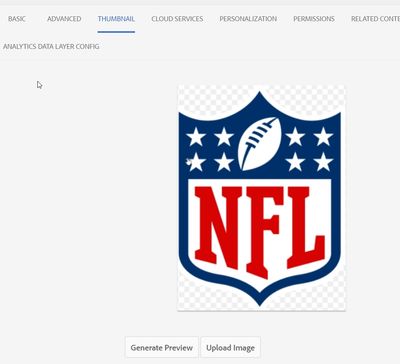
Task: Switch to the Permissions tab
Action: 314,19
